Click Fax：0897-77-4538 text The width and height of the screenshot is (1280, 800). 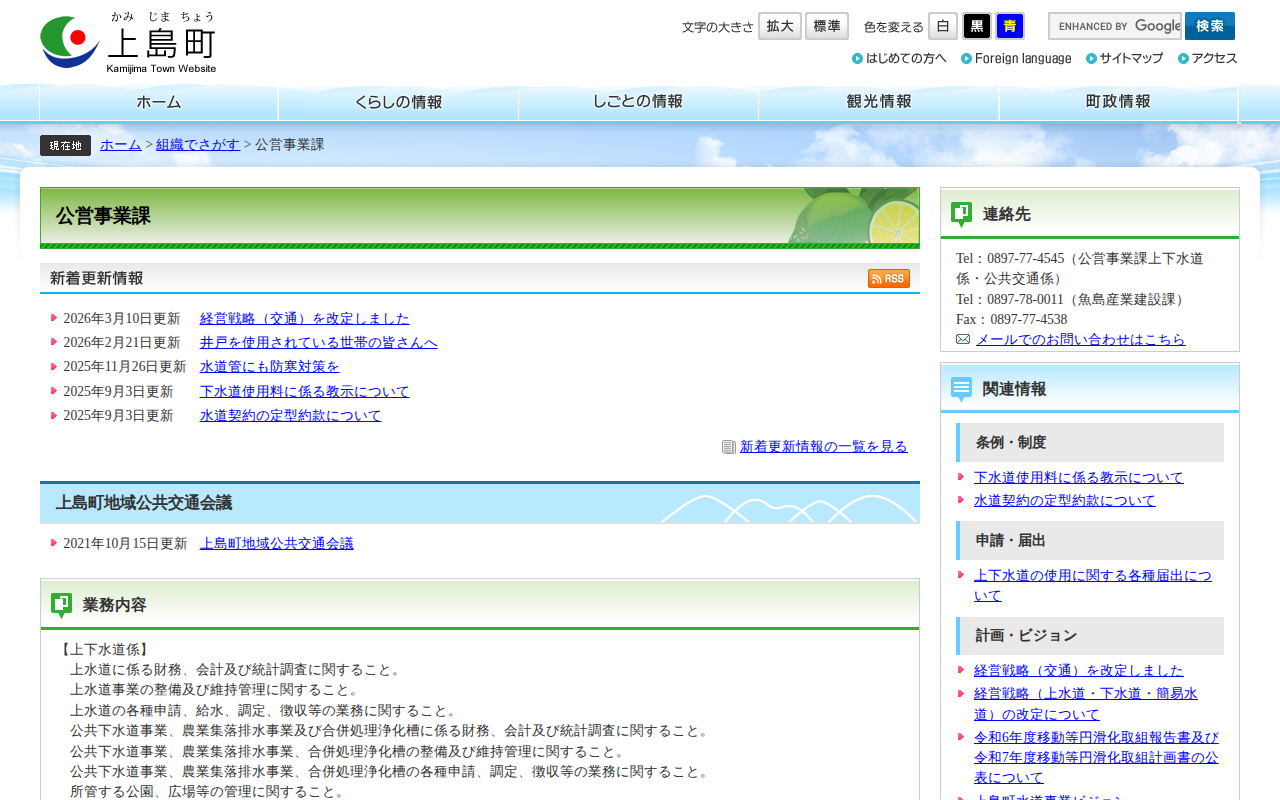click(1011, 320)
